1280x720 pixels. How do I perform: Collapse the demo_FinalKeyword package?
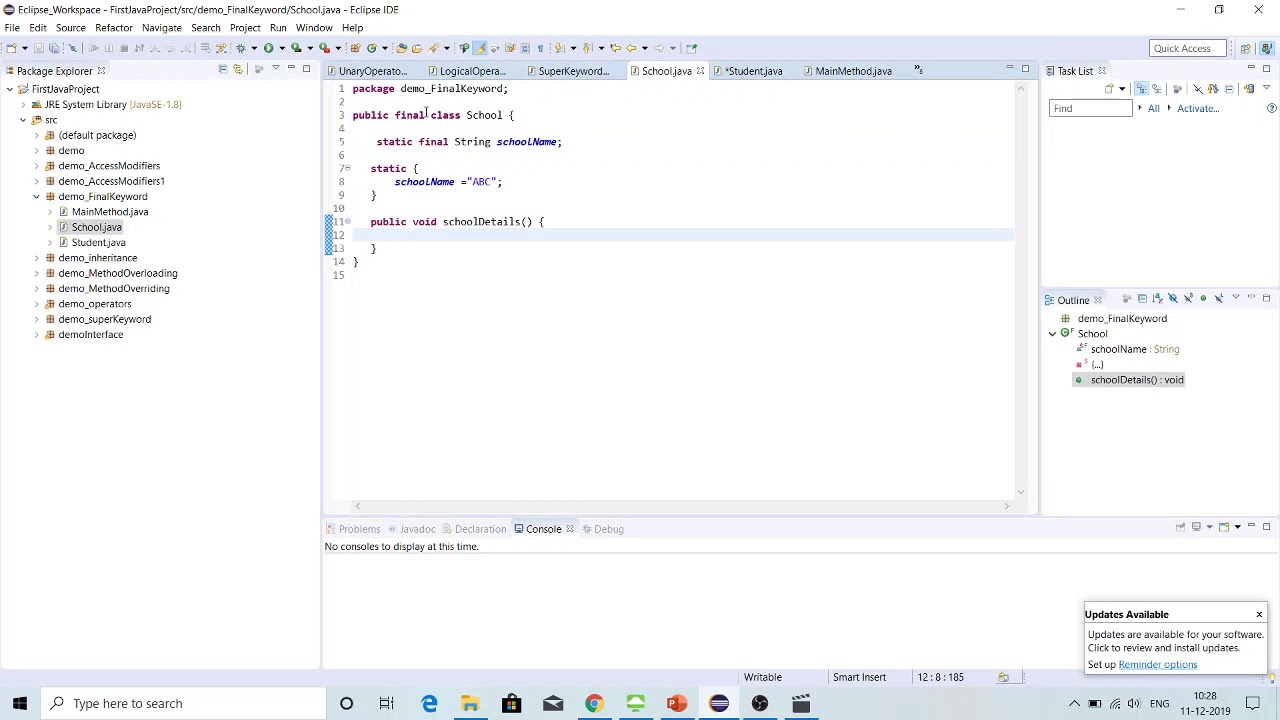click(x=37, y=197)
